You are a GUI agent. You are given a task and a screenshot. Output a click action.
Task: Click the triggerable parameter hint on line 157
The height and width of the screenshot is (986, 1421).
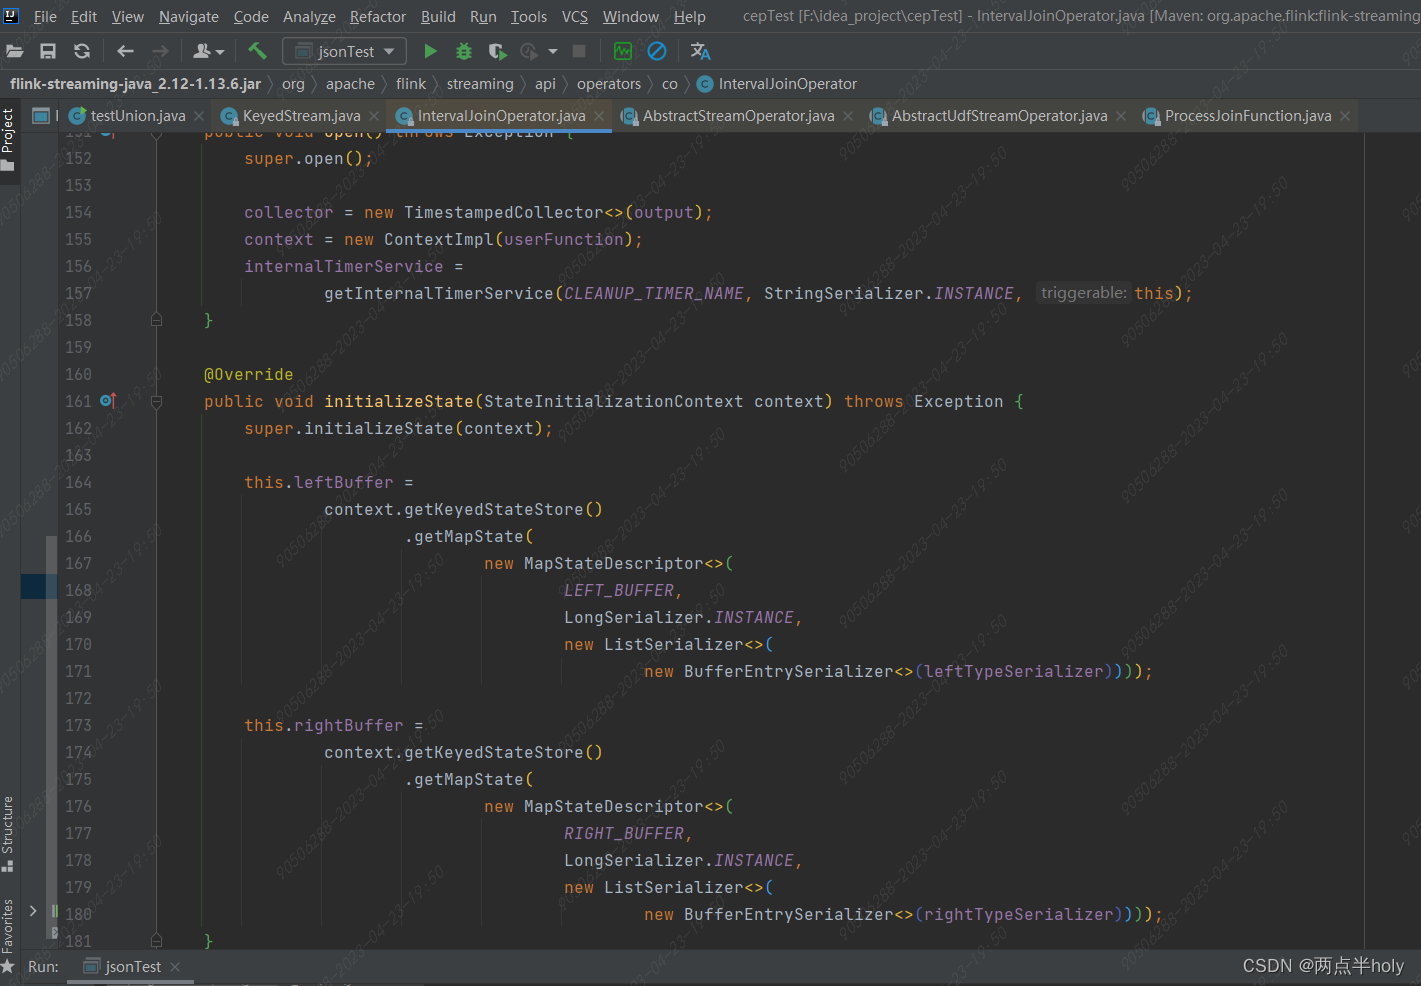pos(1083,293)
